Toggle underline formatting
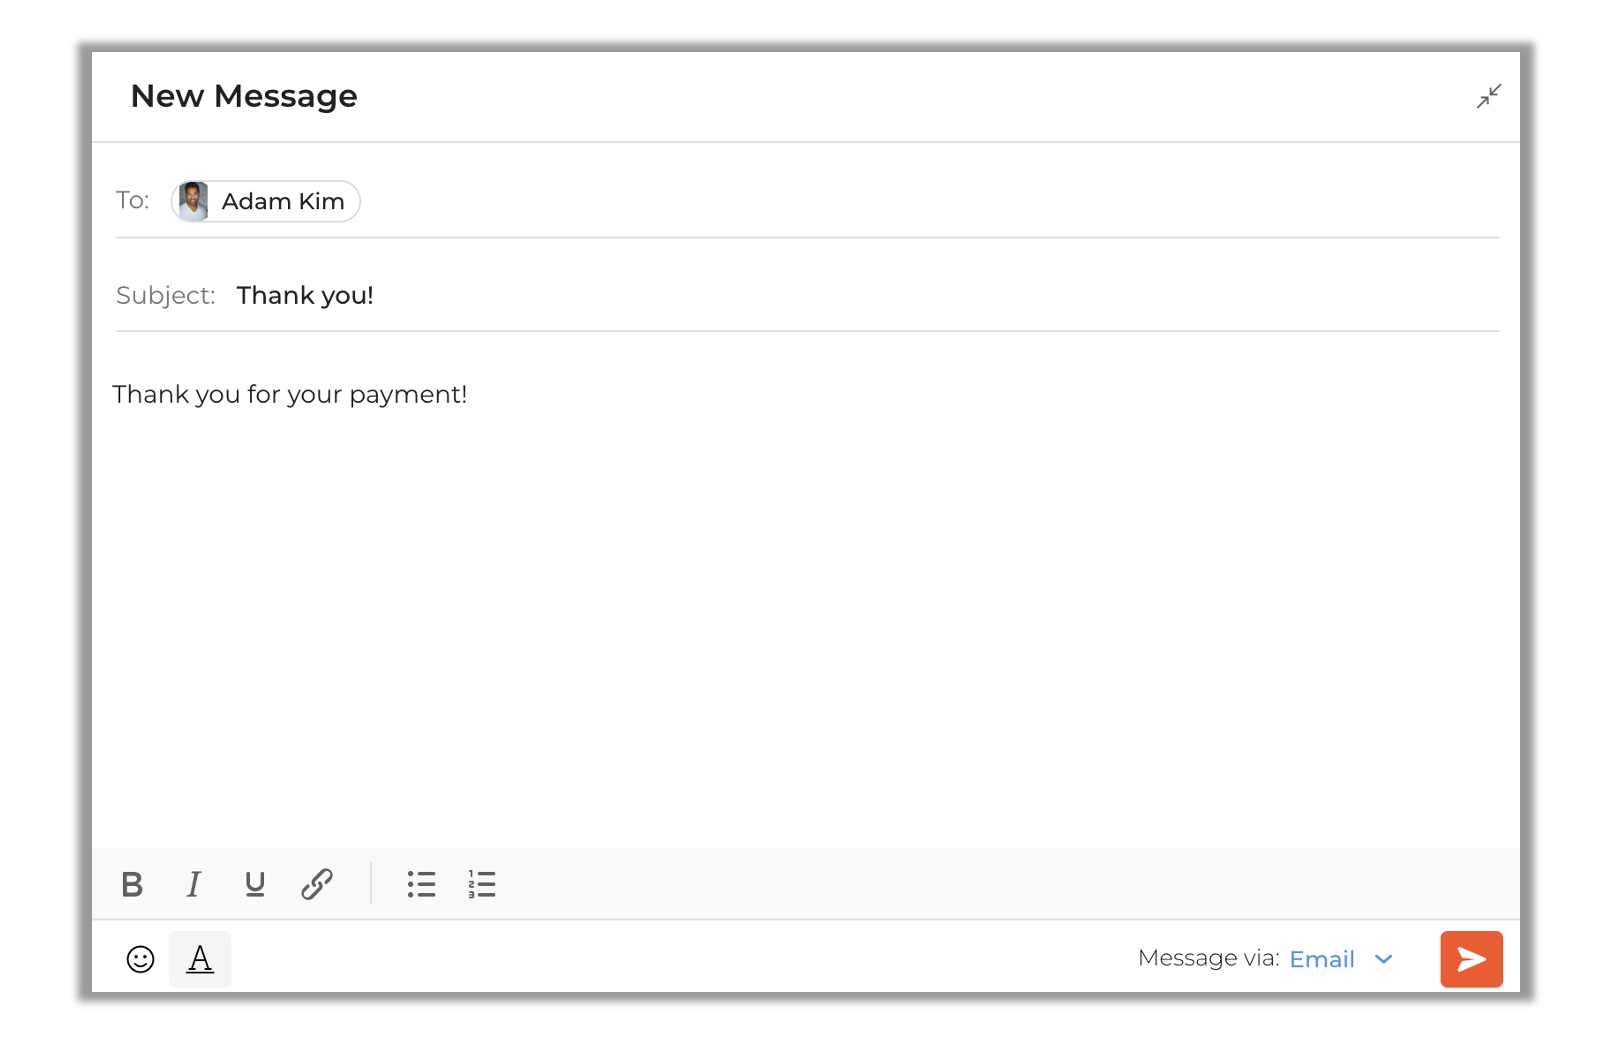The height and width of the screenshot is (1064, 1618). pyautogui.click(x=255, y=885)
